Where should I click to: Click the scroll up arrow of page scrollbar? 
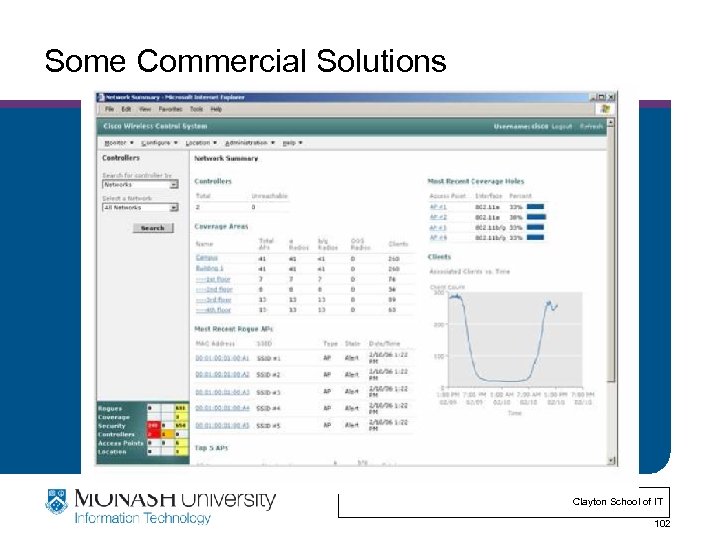[x=610, y=123]
